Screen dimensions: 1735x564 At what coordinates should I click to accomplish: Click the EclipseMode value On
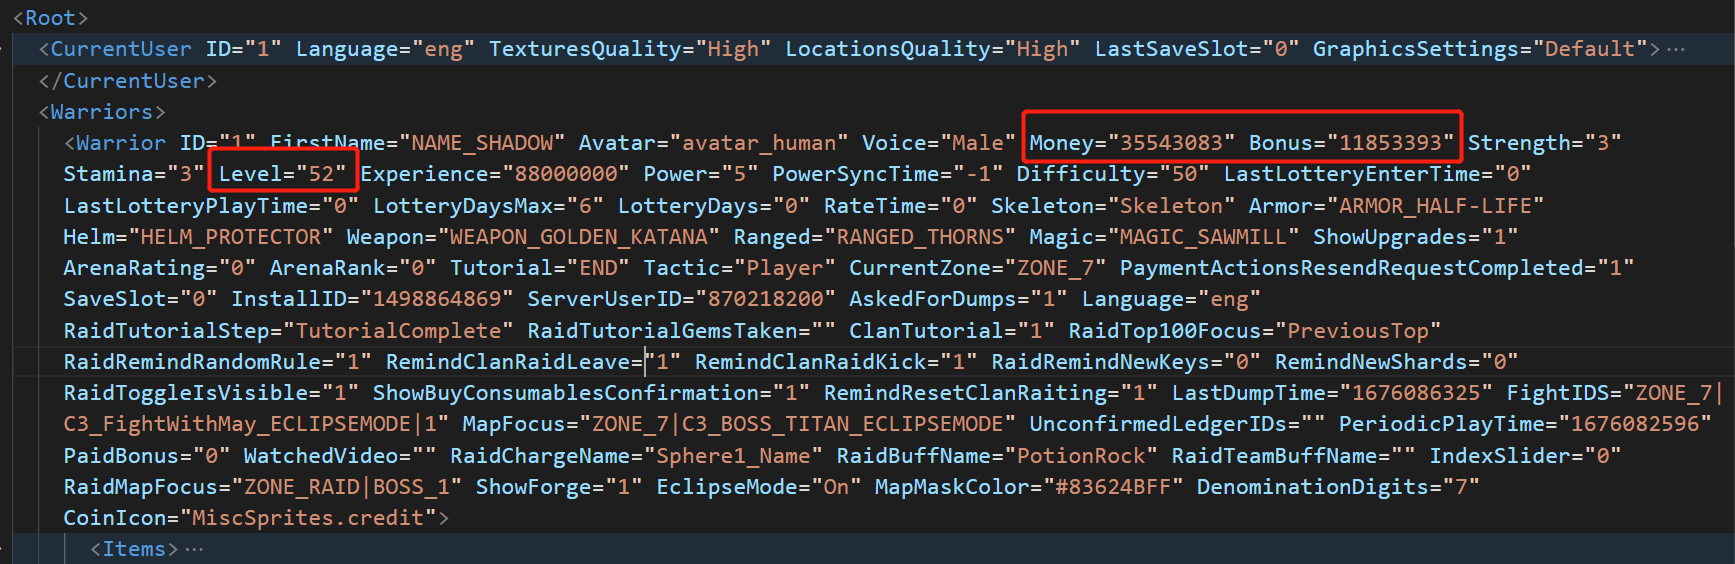(836, 487)
